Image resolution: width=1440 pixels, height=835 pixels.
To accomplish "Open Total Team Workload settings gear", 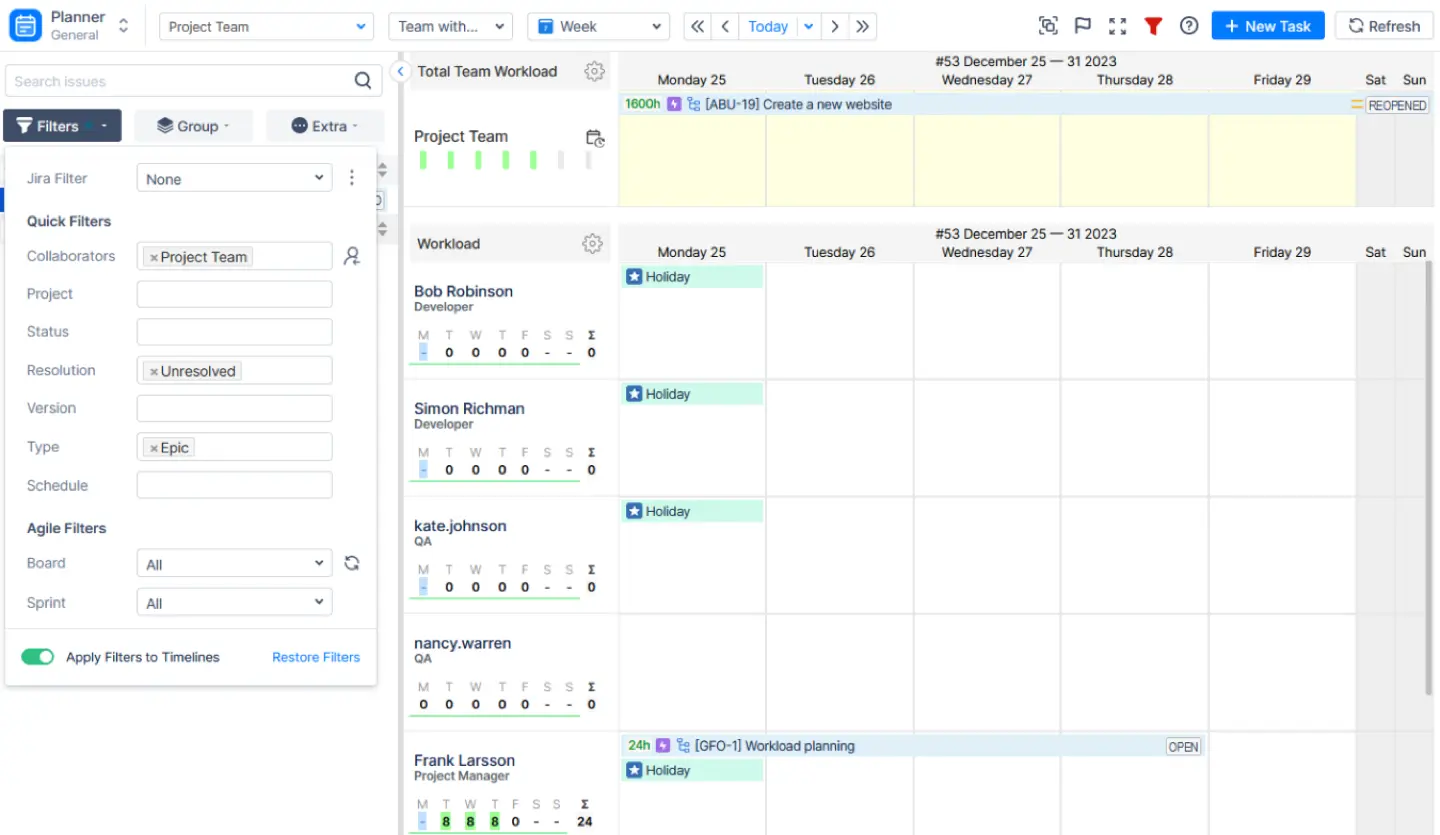I will [594, 71].
